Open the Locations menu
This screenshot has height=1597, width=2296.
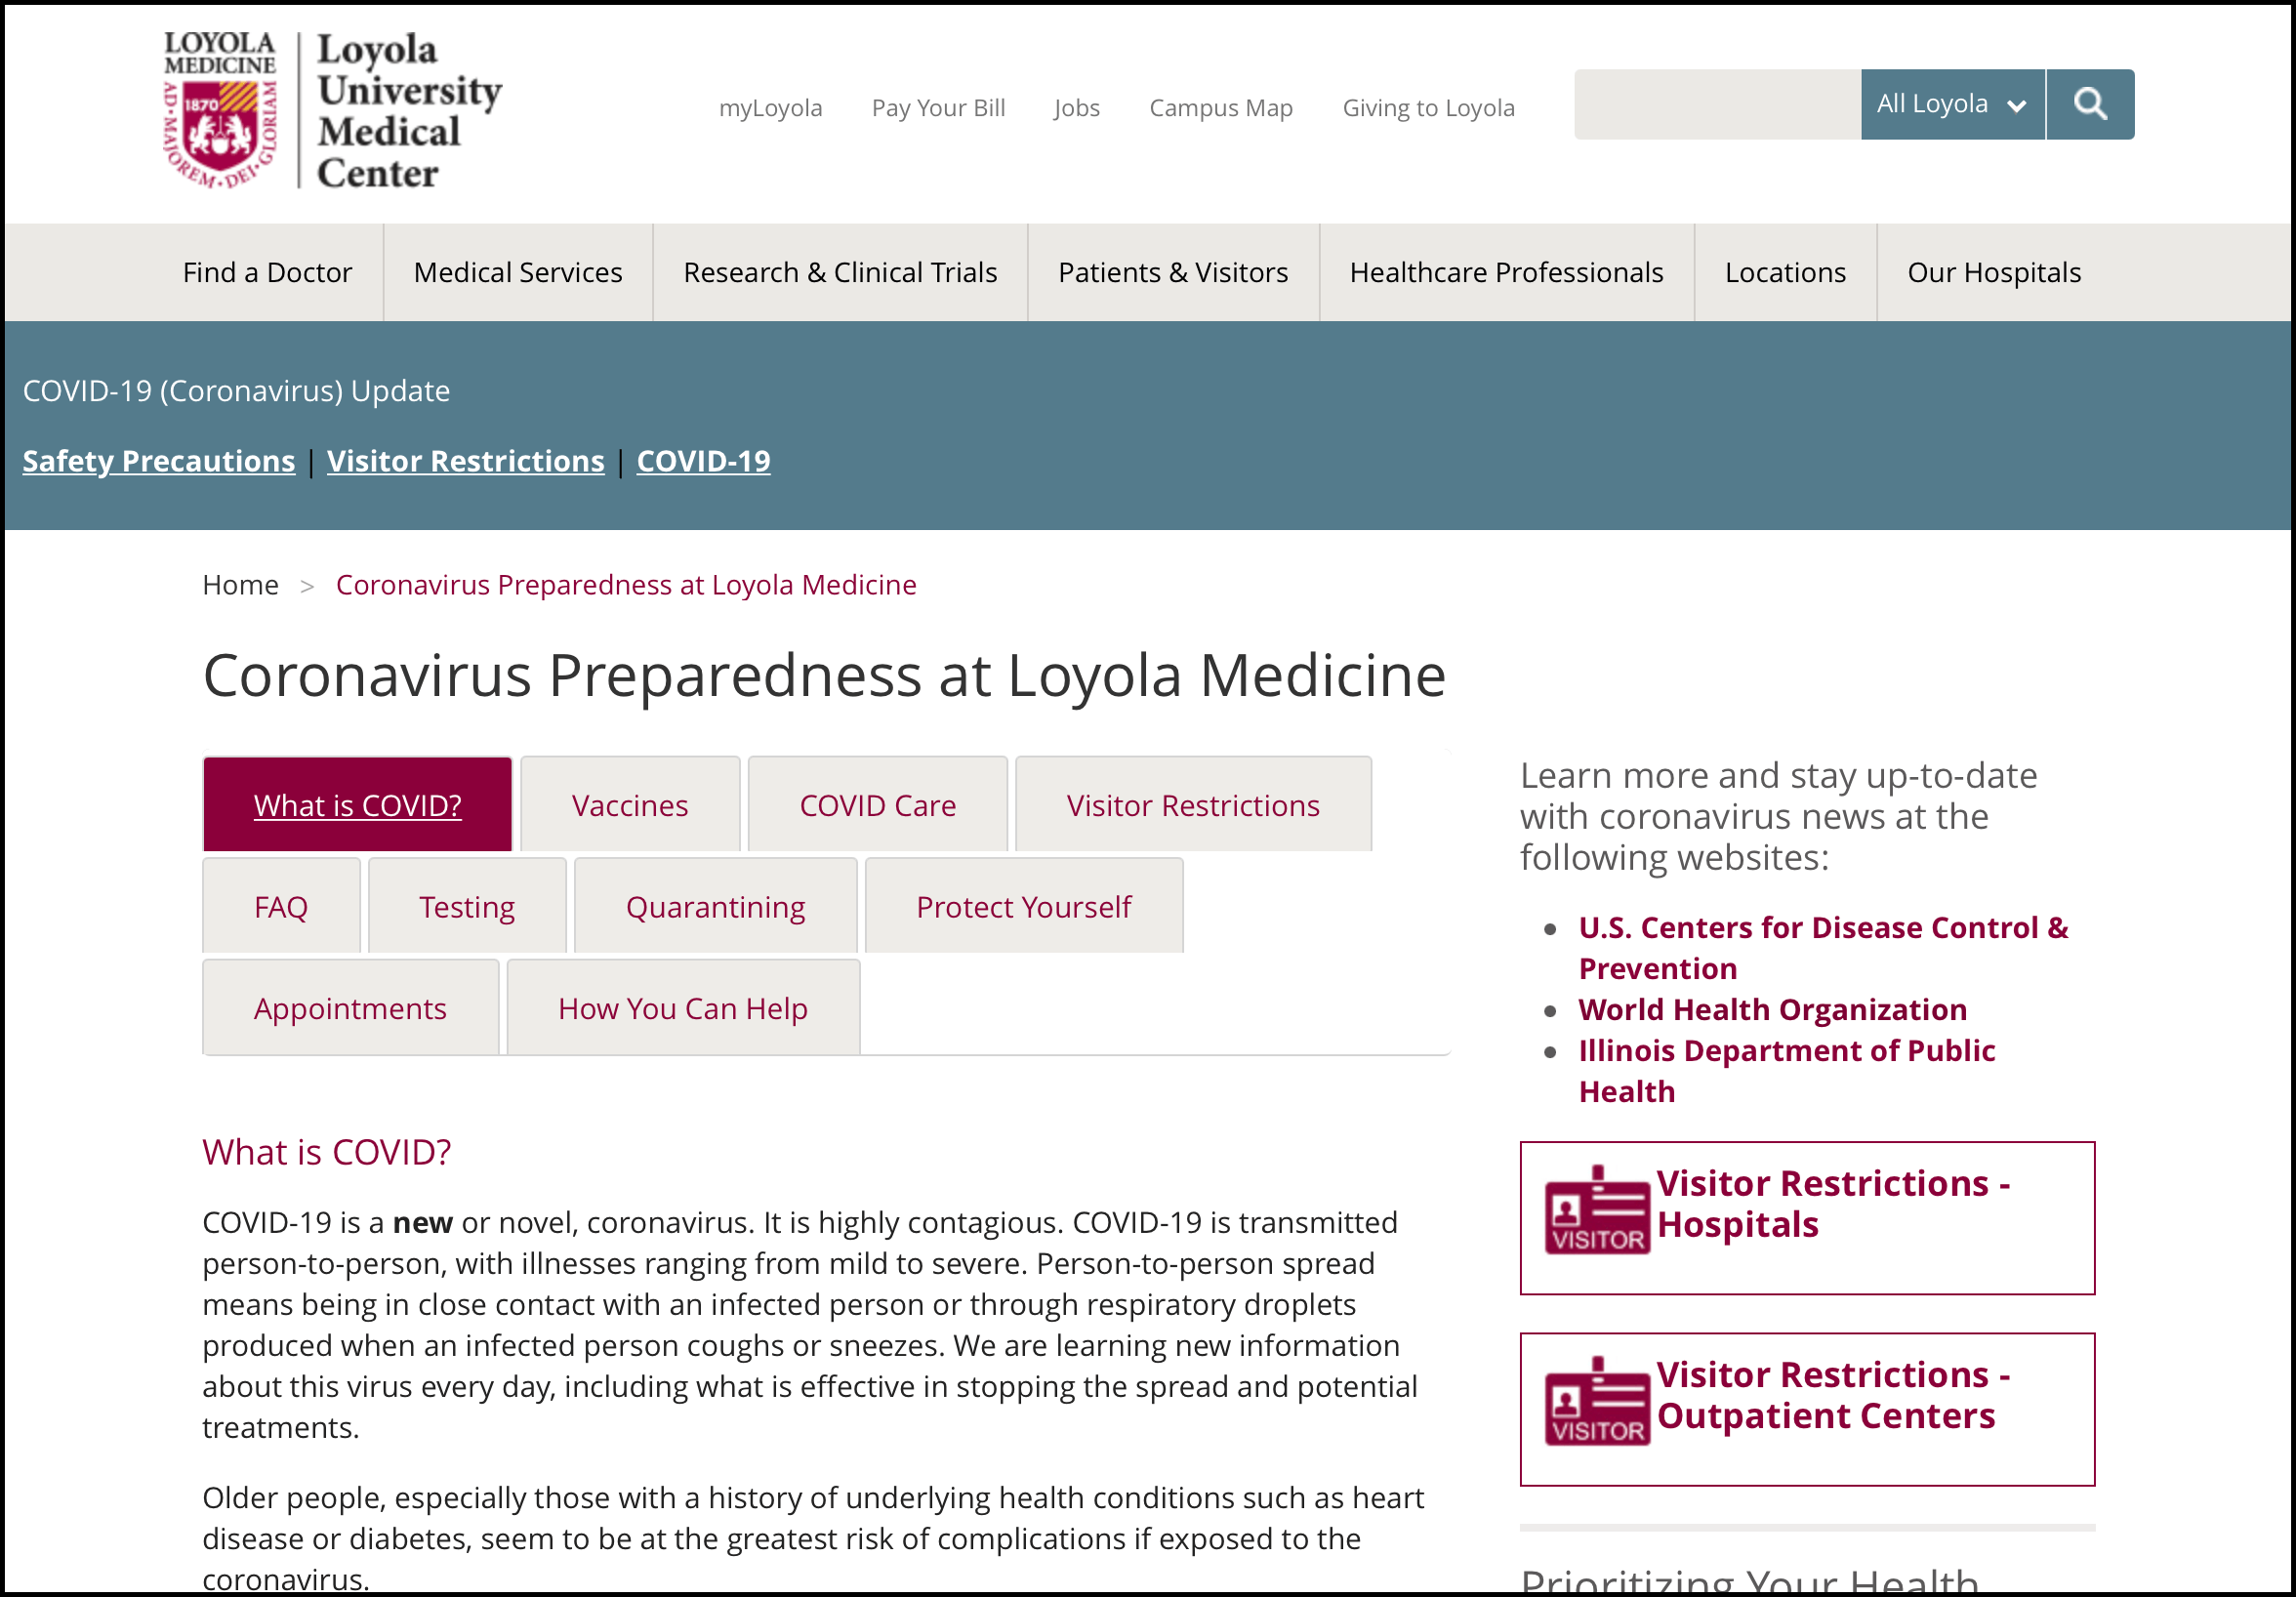pos(1785,272)
